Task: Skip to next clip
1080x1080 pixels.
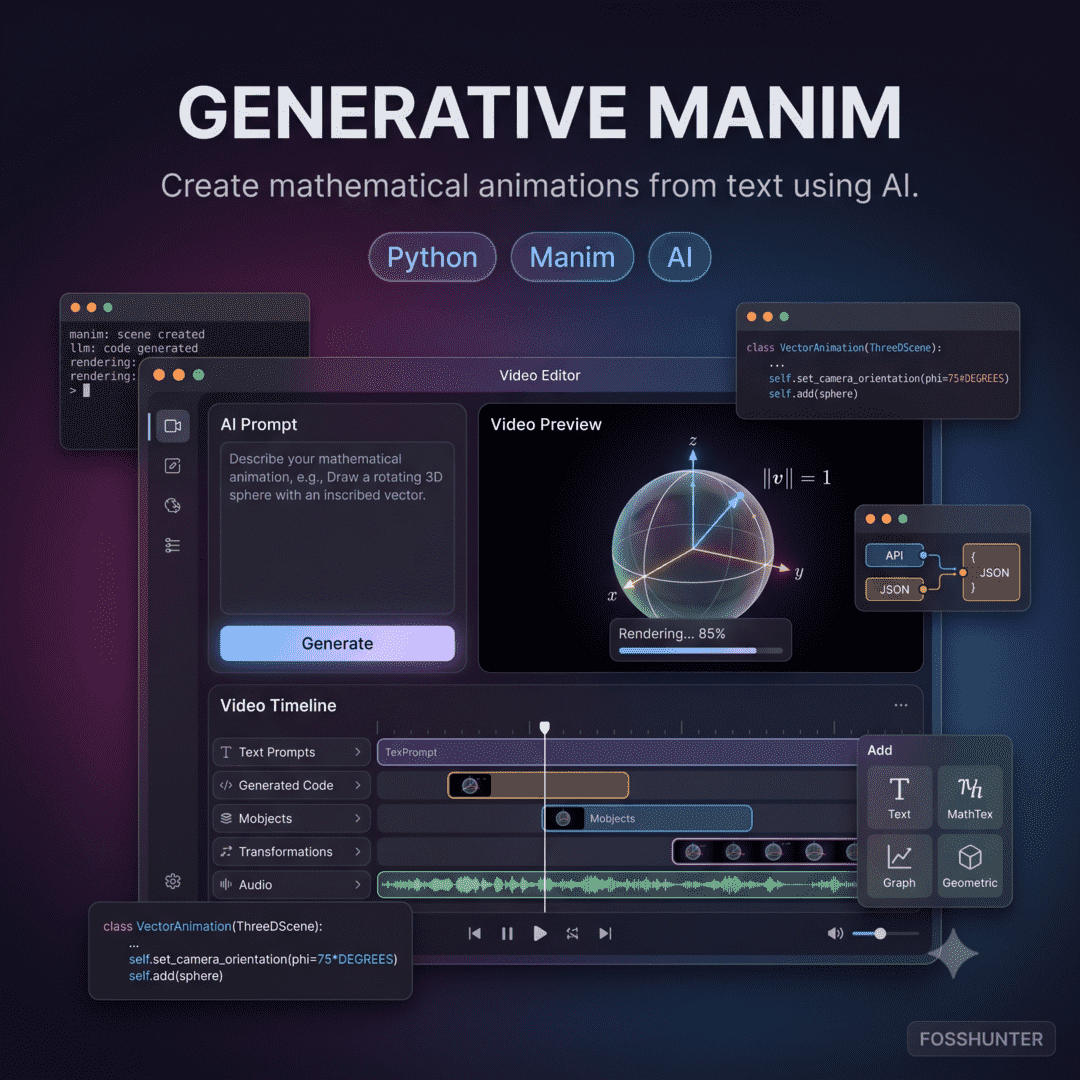Action: point(605,933)
